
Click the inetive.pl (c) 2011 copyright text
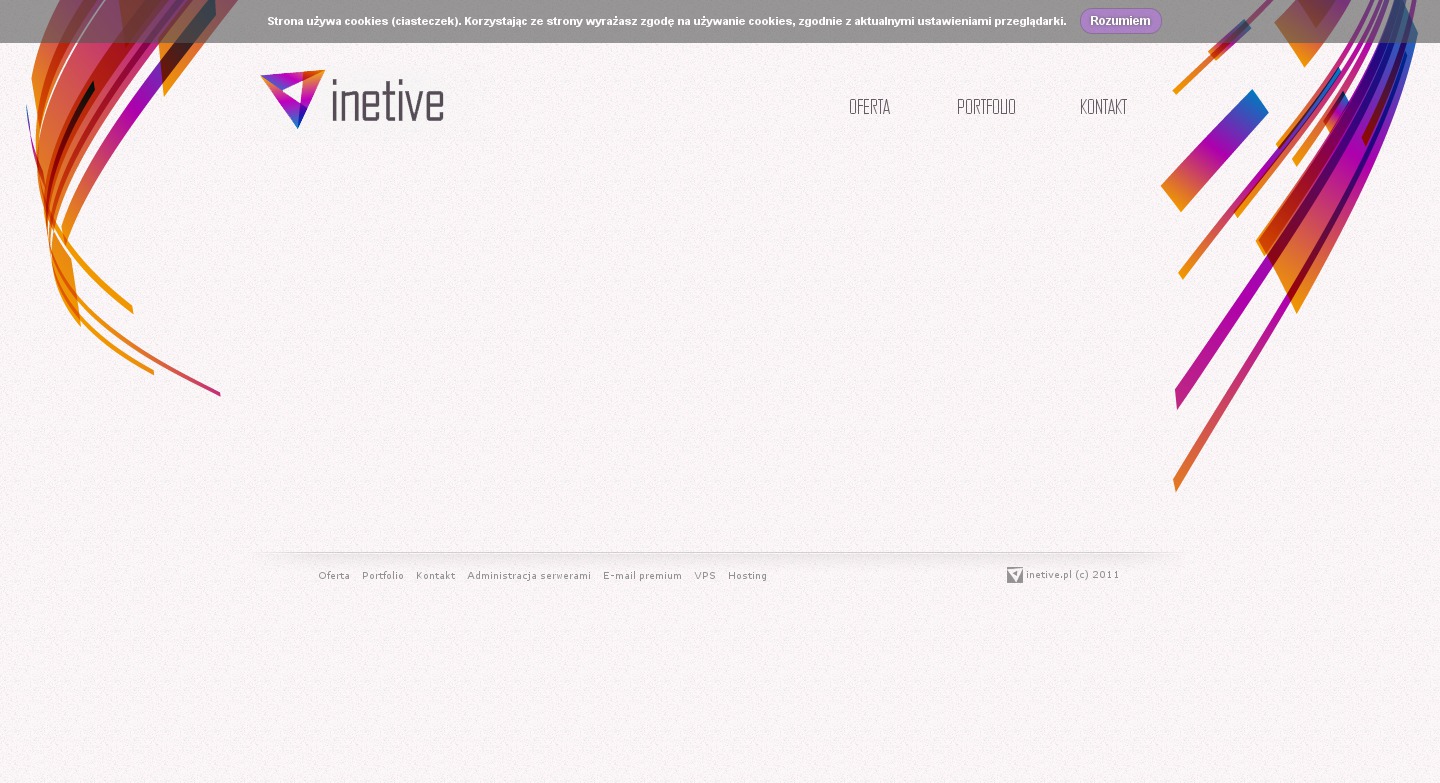click(x=1072, y=575)
